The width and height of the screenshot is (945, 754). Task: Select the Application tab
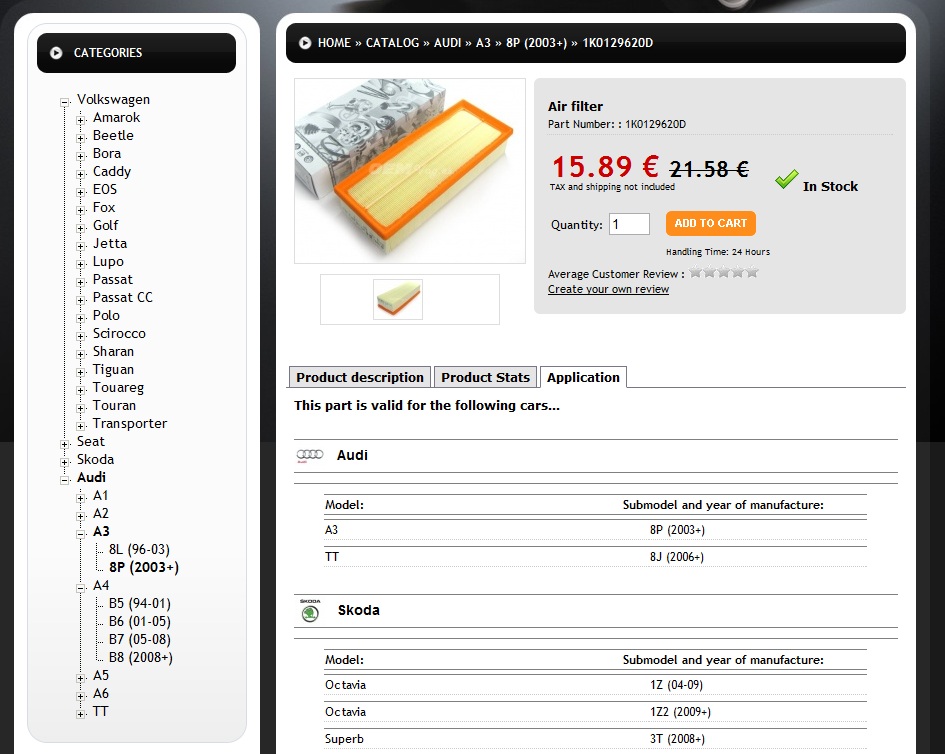point(583,377)
